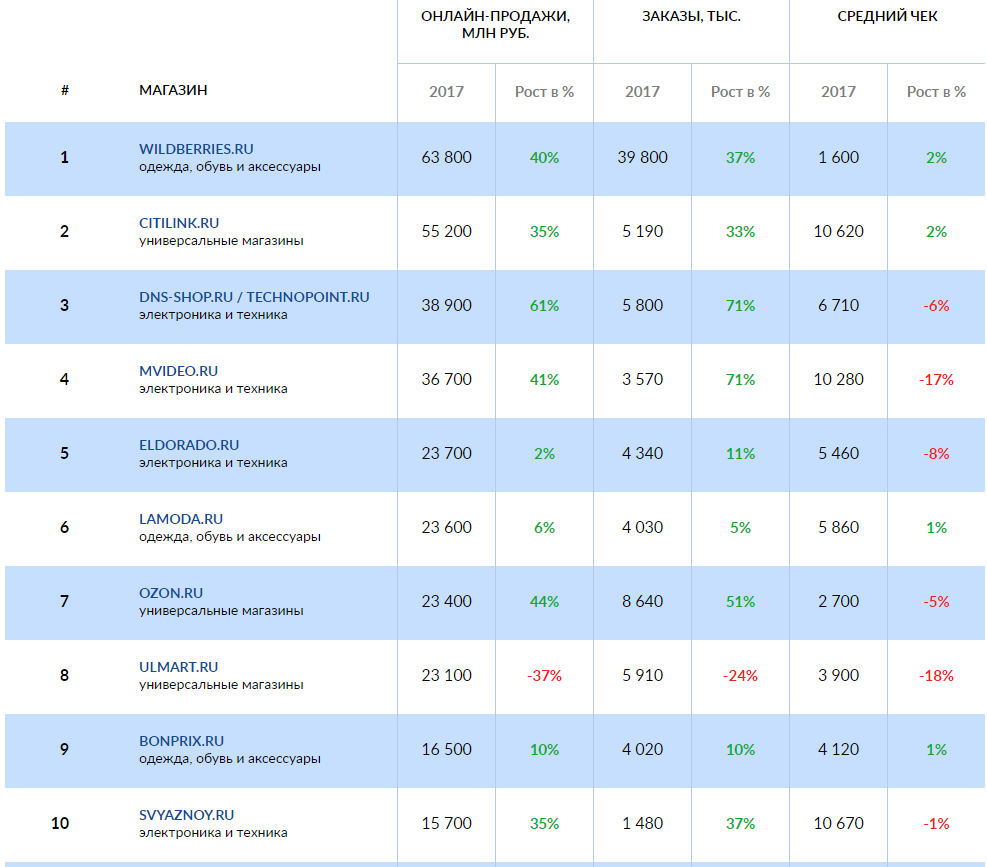This screenshot has width=987, height=867.
Task: Select Svyaznoy orders value 1 480
Action: [x=642, y=823]
